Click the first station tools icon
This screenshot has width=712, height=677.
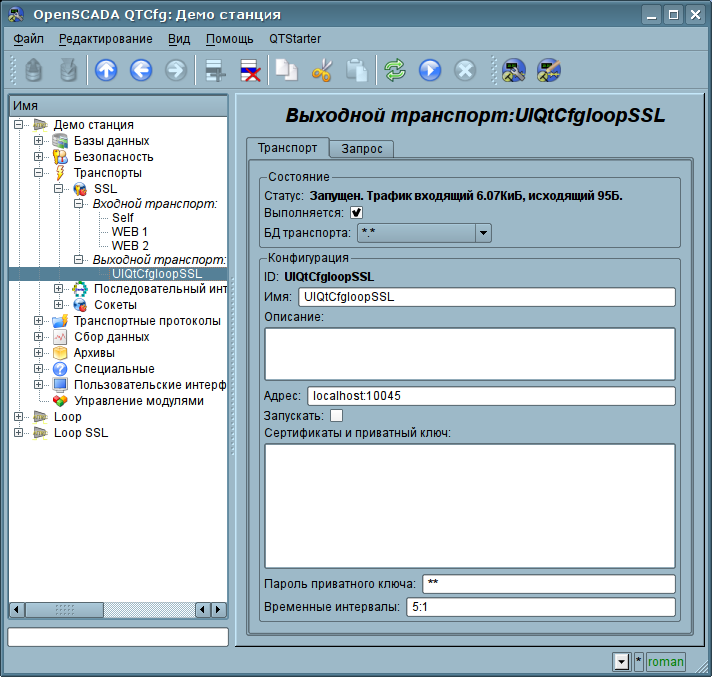[514, 70]
